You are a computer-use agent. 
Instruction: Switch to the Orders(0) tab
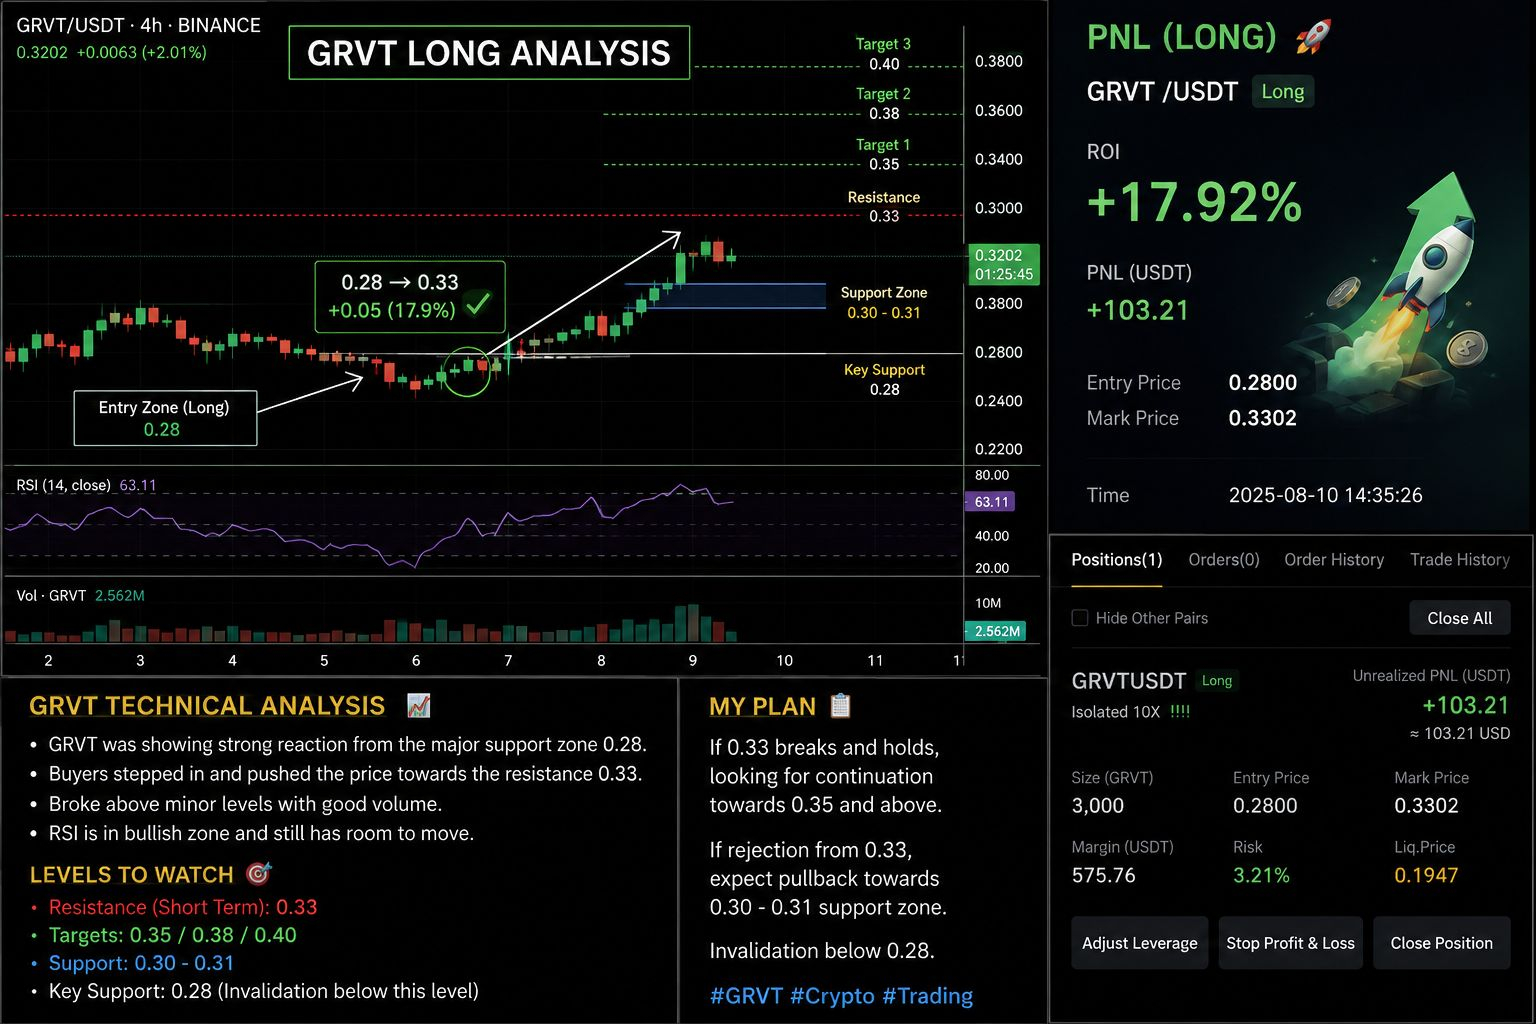(1223, 560)
